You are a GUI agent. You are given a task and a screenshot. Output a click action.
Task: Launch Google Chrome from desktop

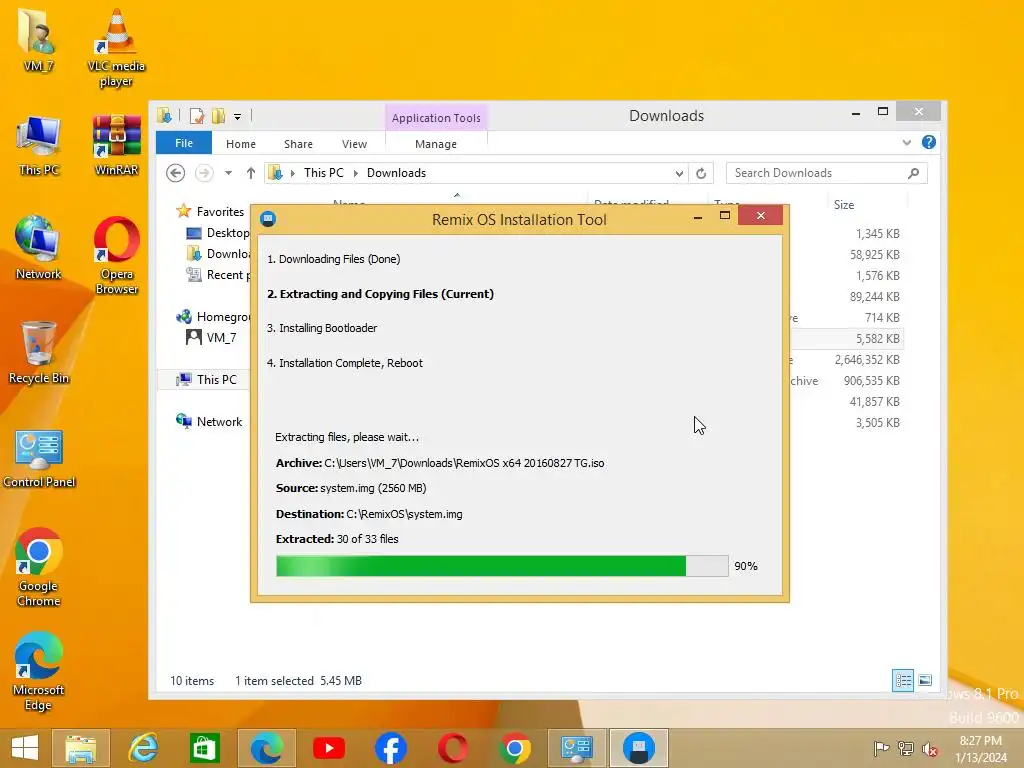(x=38, y=567)
